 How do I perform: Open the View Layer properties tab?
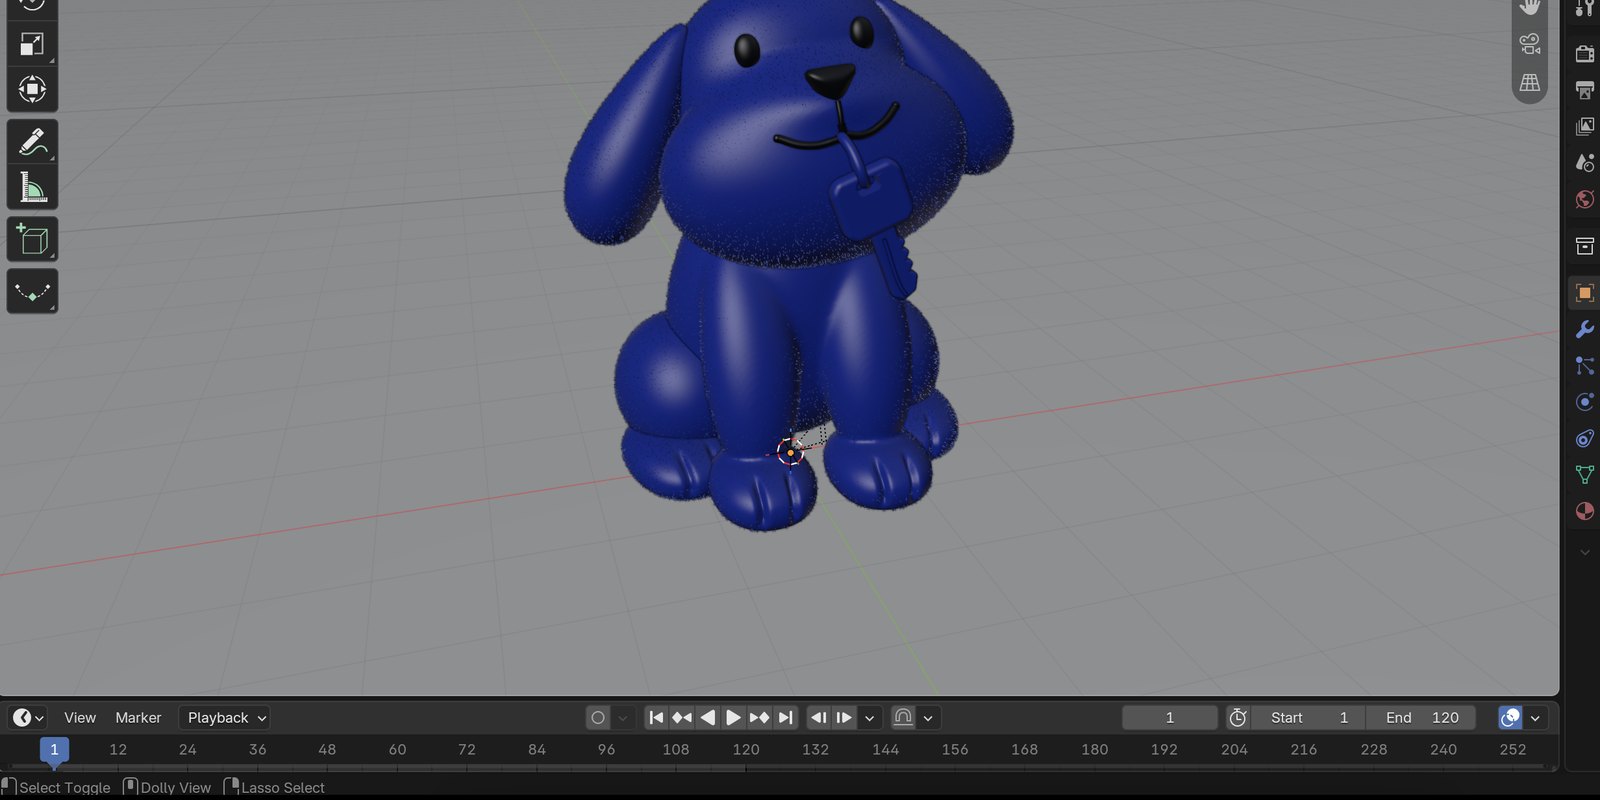coord(1585,126)
